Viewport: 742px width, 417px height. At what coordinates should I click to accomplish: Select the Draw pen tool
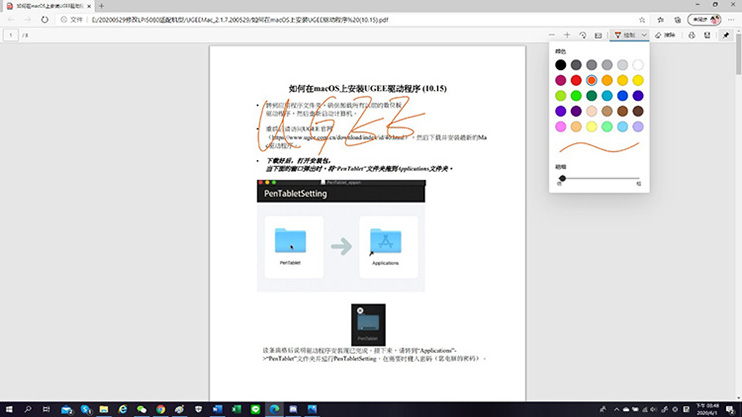click(625, 35)
